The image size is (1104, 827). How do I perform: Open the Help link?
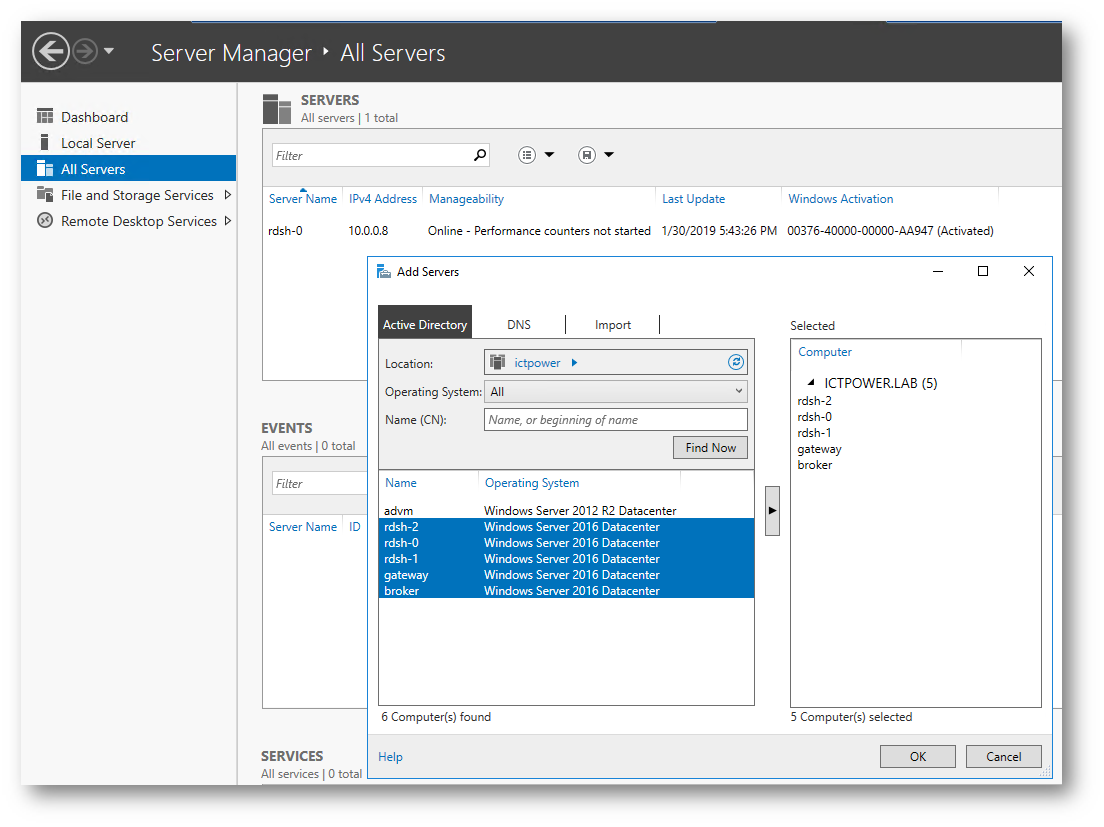(x=390, y=757)
